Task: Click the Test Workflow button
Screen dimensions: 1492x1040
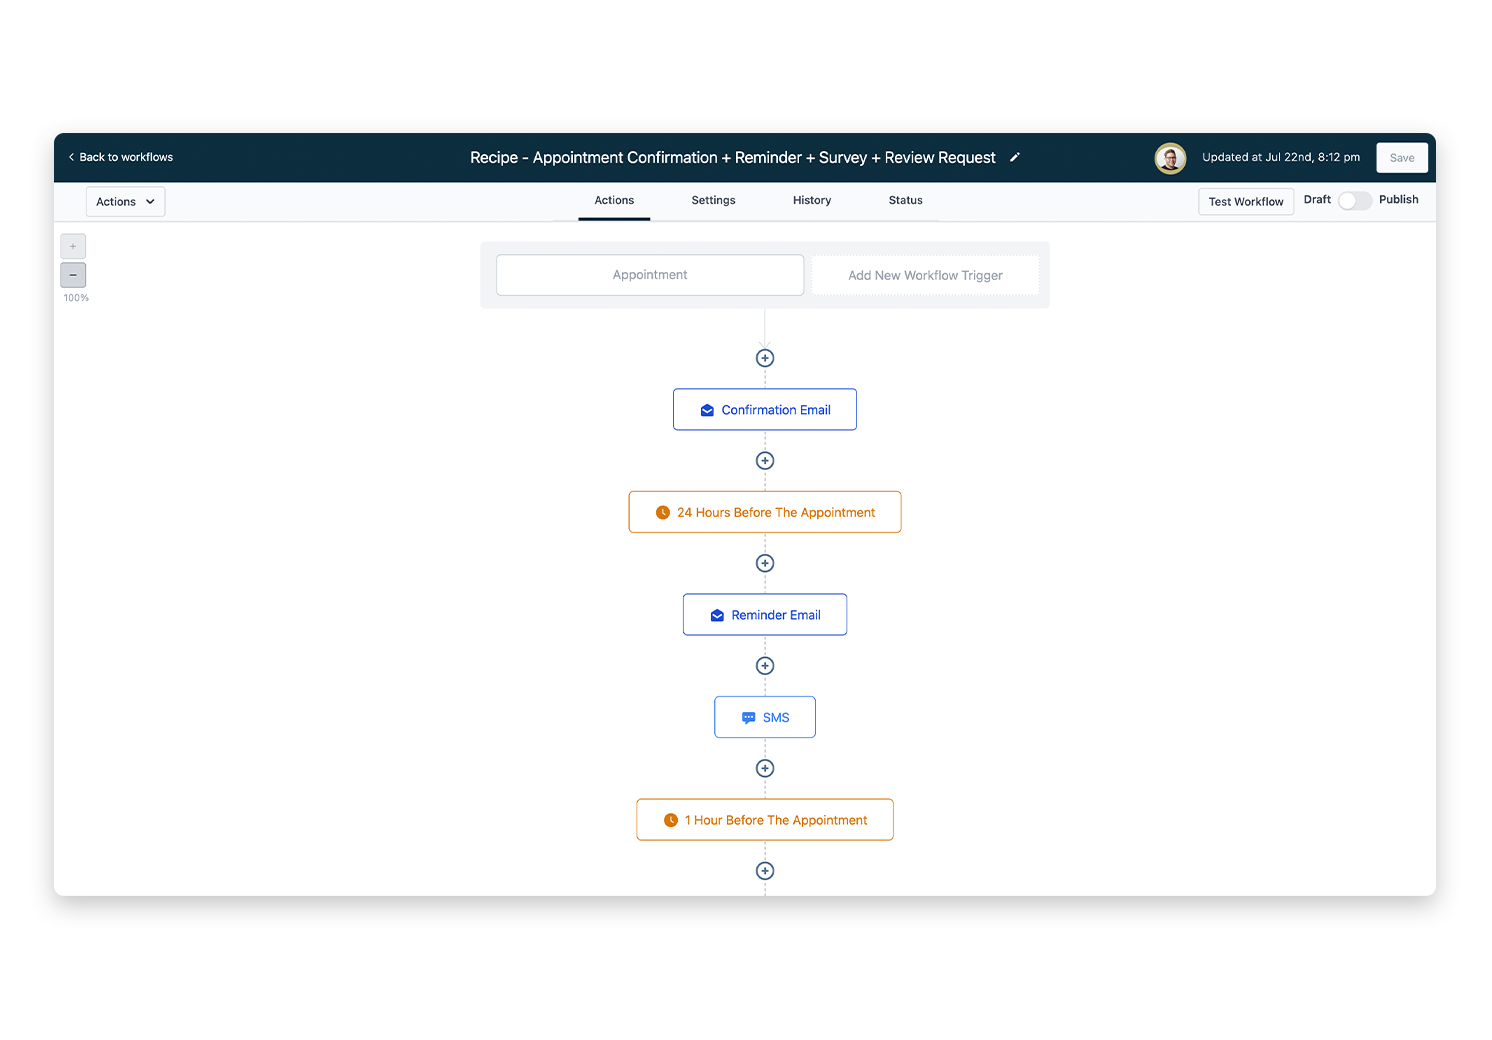Action: 1245,202
